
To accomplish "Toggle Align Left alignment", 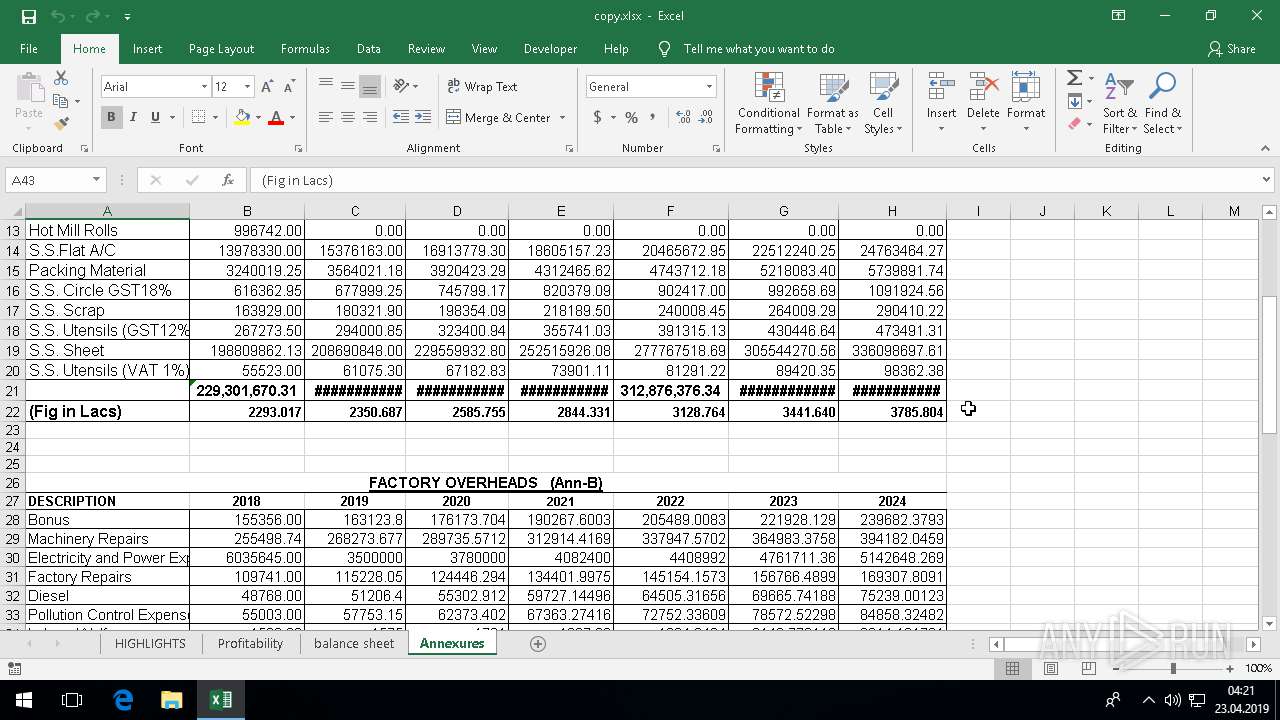I will (326, 117).
